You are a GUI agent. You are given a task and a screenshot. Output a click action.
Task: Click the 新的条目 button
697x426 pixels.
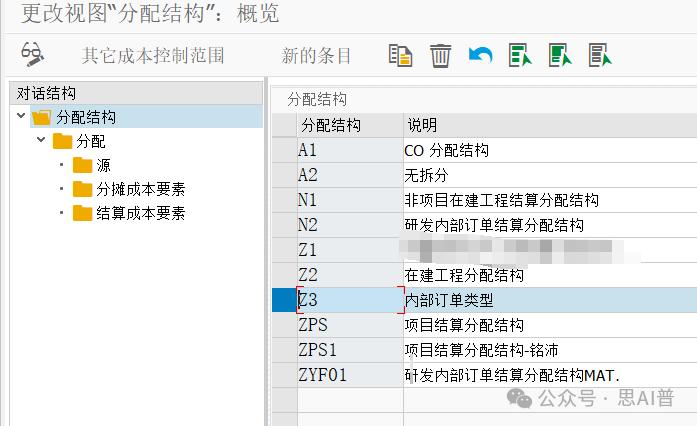pyautogui.click(x=317, y=55)
